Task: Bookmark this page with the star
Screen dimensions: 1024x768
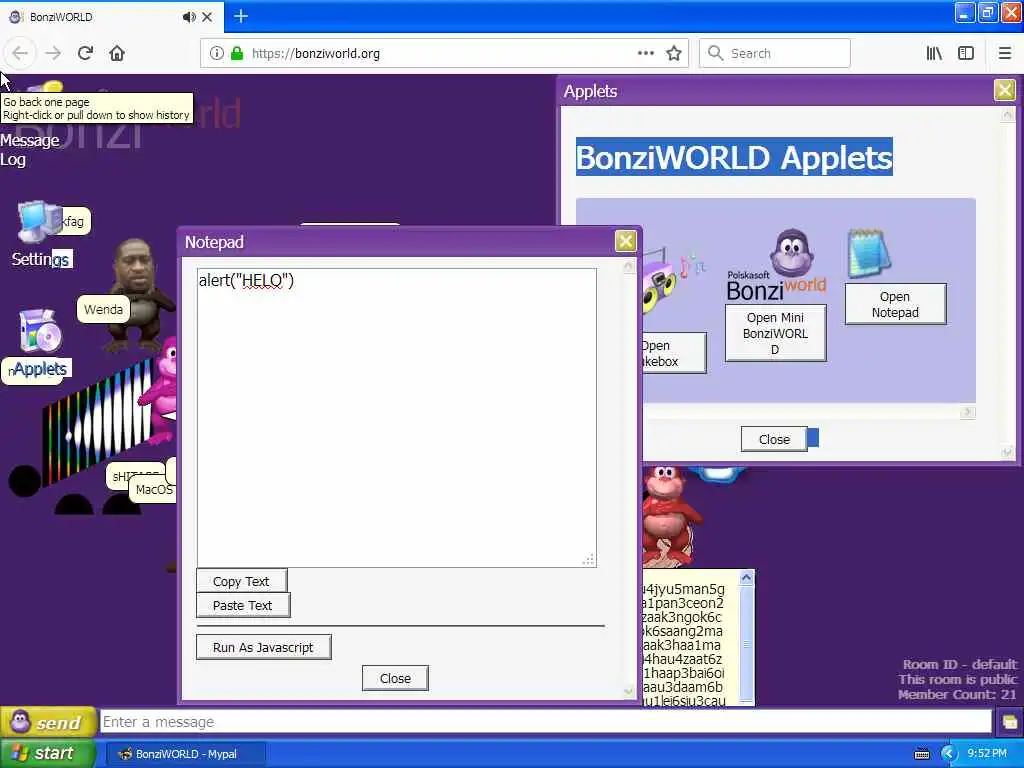Action: [674, 53]
